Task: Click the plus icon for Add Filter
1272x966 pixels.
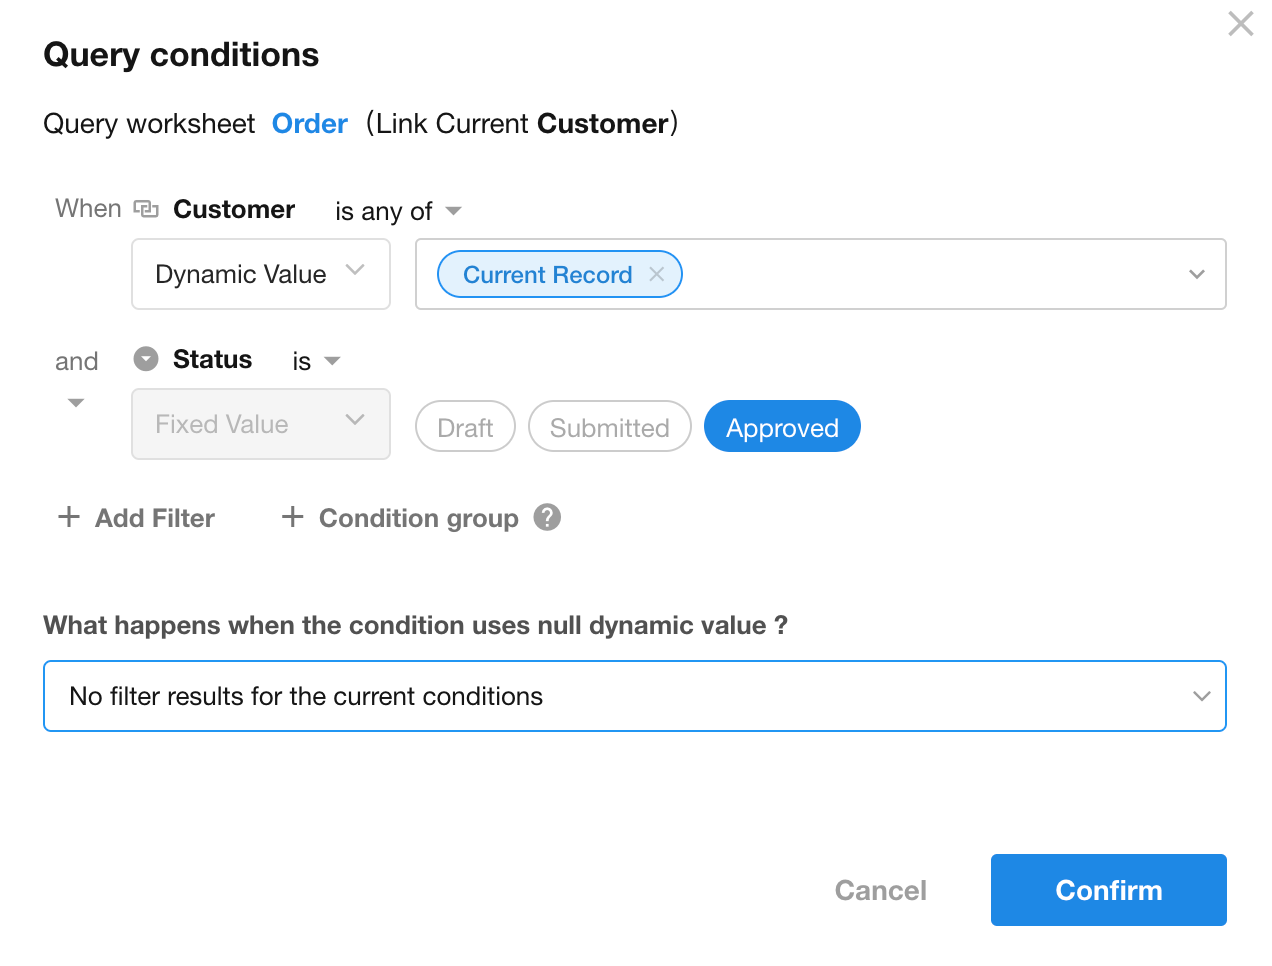Action: 69,517
